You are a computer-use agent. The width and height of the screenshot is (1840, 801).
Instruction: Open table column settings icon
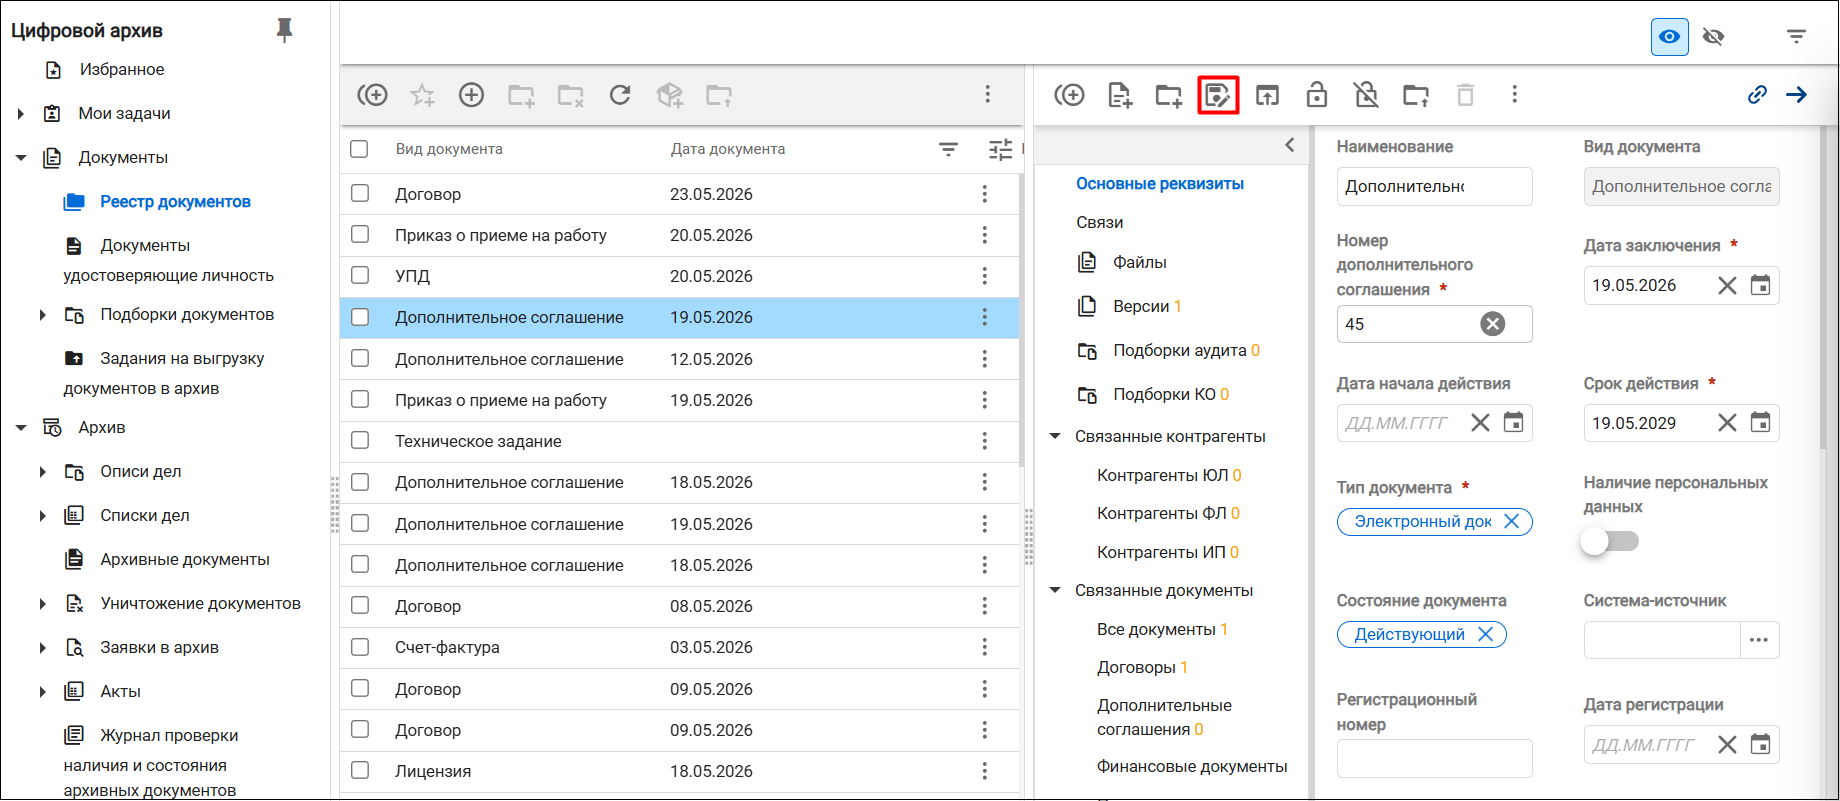pos(1000,149)
